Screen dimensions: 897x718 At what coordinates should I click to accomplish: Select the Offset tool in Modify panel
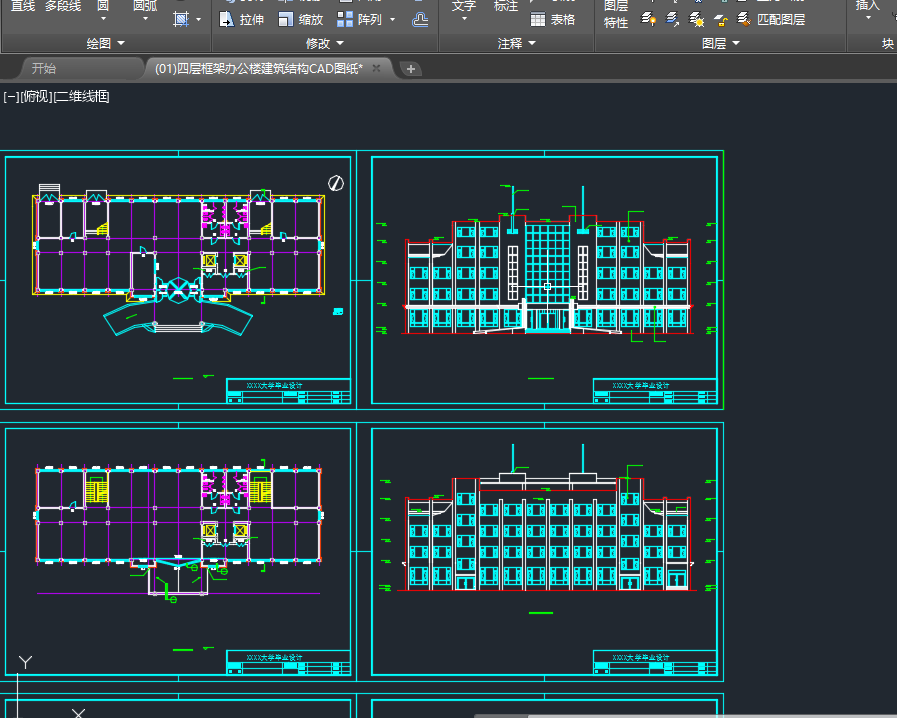click(x=420, y=19)
